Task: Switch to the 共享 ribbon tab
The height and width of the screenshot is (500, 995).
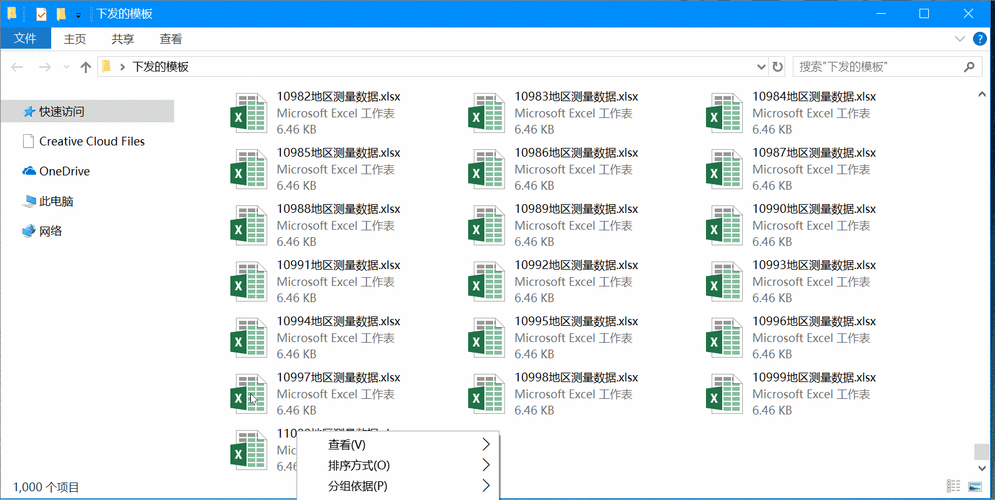Action: point(123,39)
